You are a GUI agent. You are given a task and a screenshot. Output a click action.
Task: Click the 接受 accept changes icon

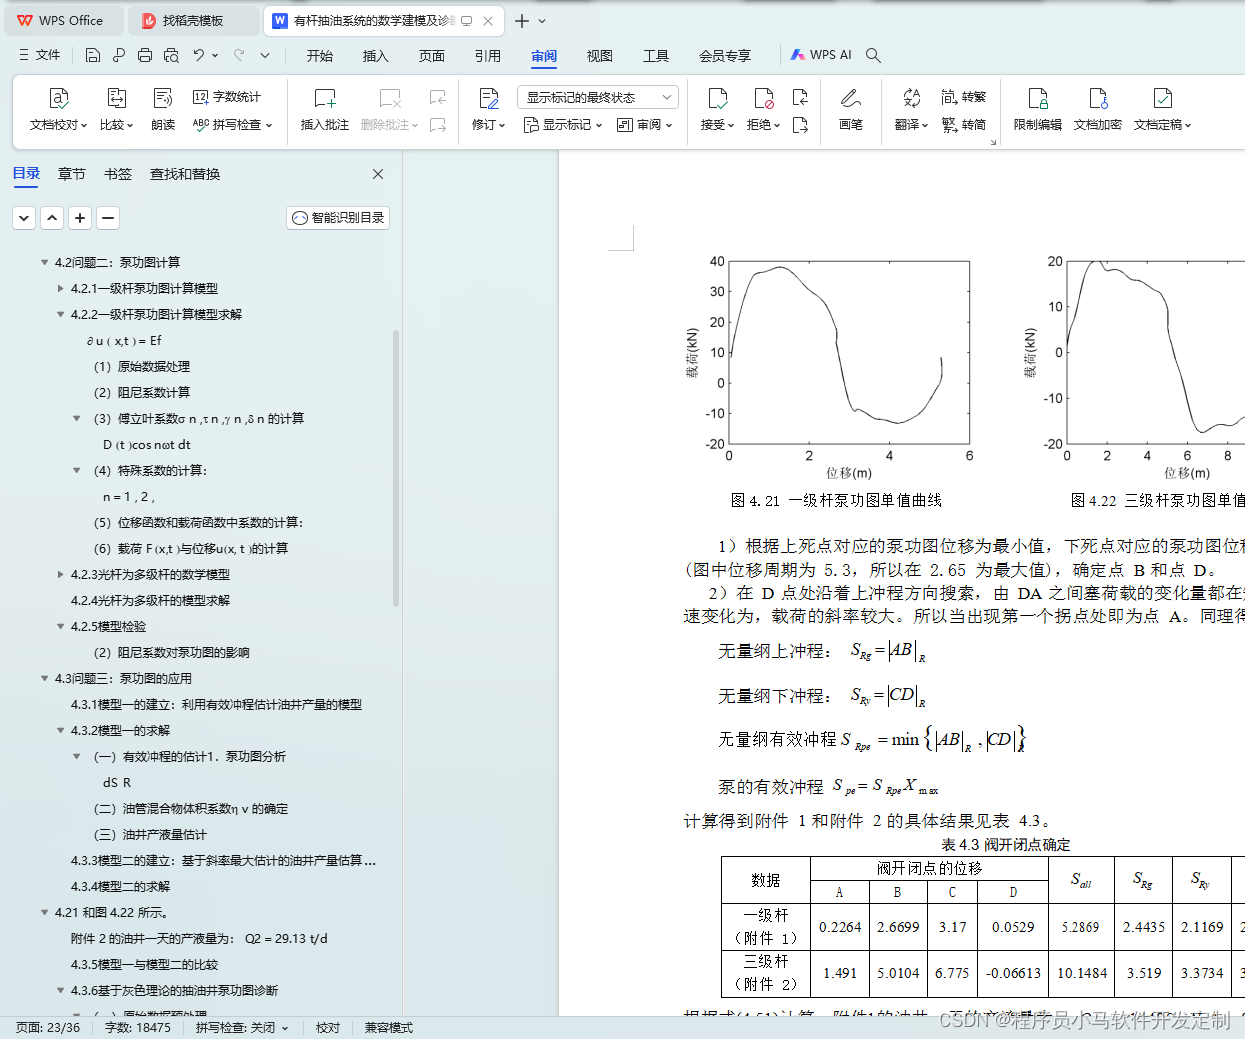pos(718,98)
